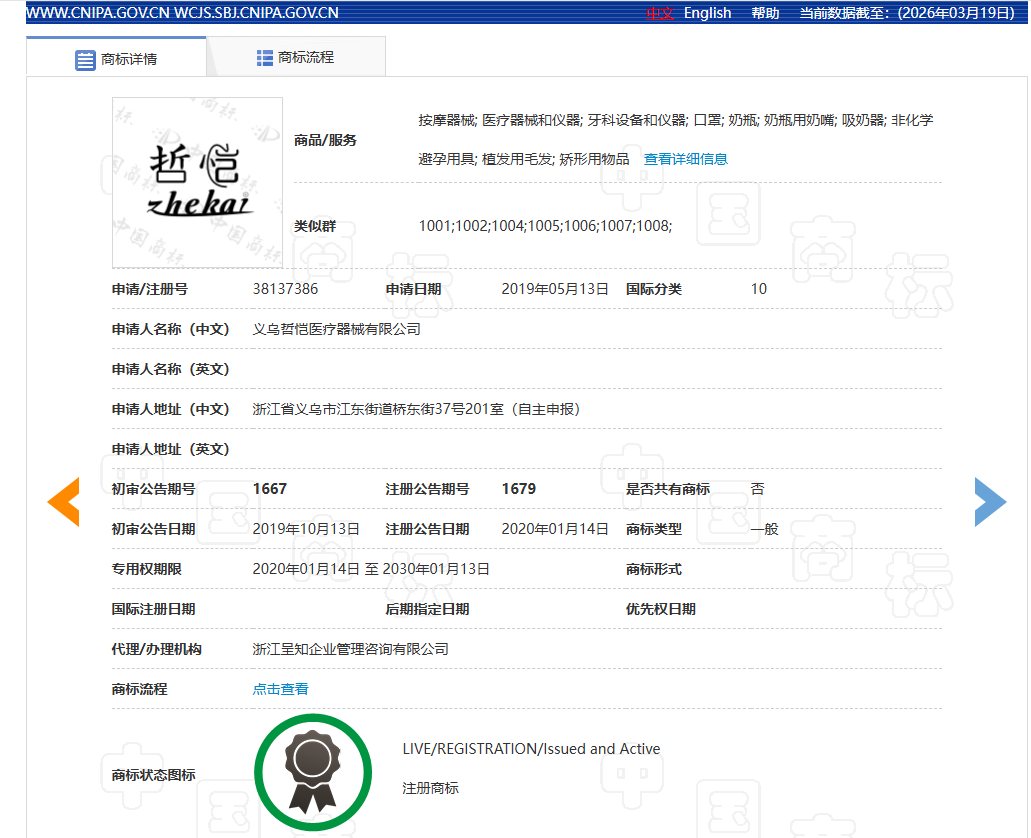The width and height of the screenshot is (1031, 838).
Task: Click the orange left navigation arrow
Action: 63,501
